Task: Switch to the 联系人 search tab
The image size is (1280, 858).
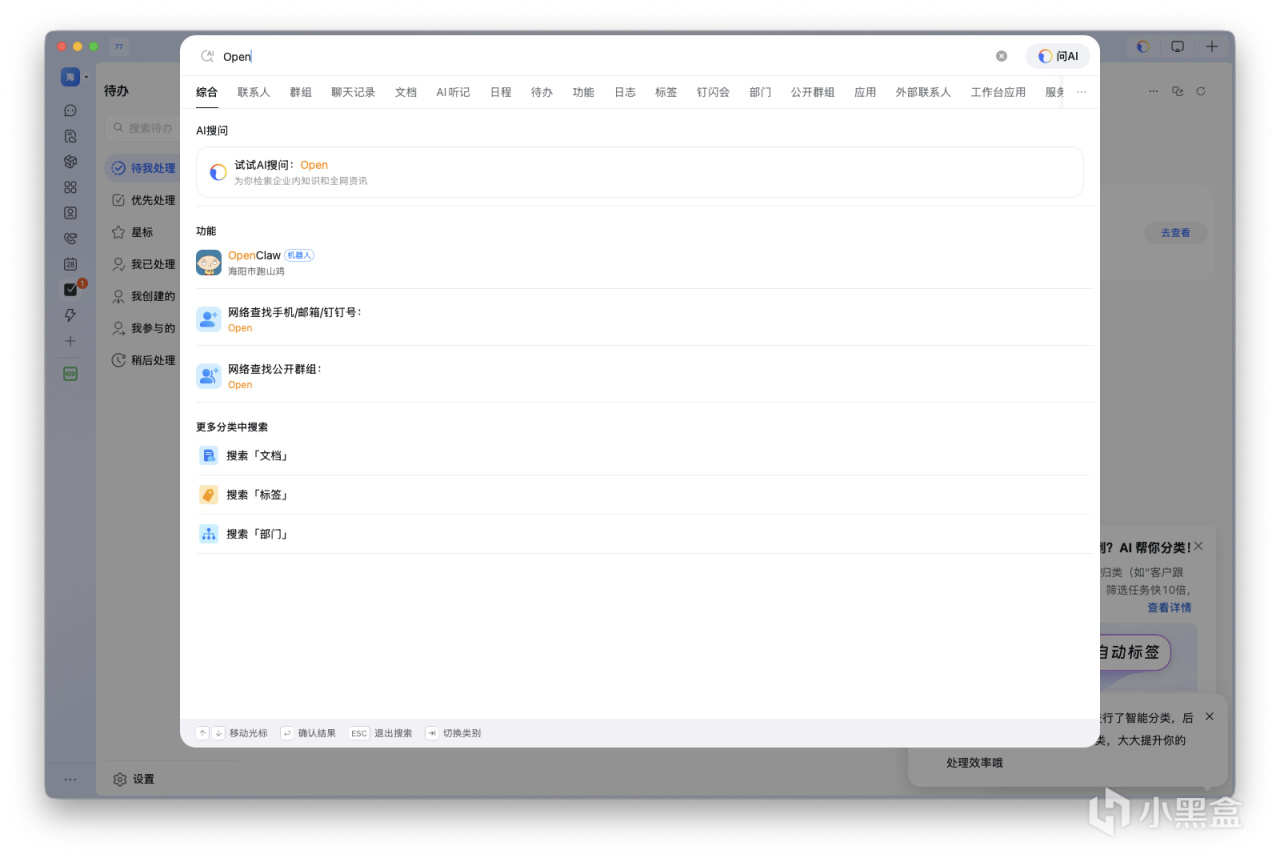Action: [x=254, y=92]
